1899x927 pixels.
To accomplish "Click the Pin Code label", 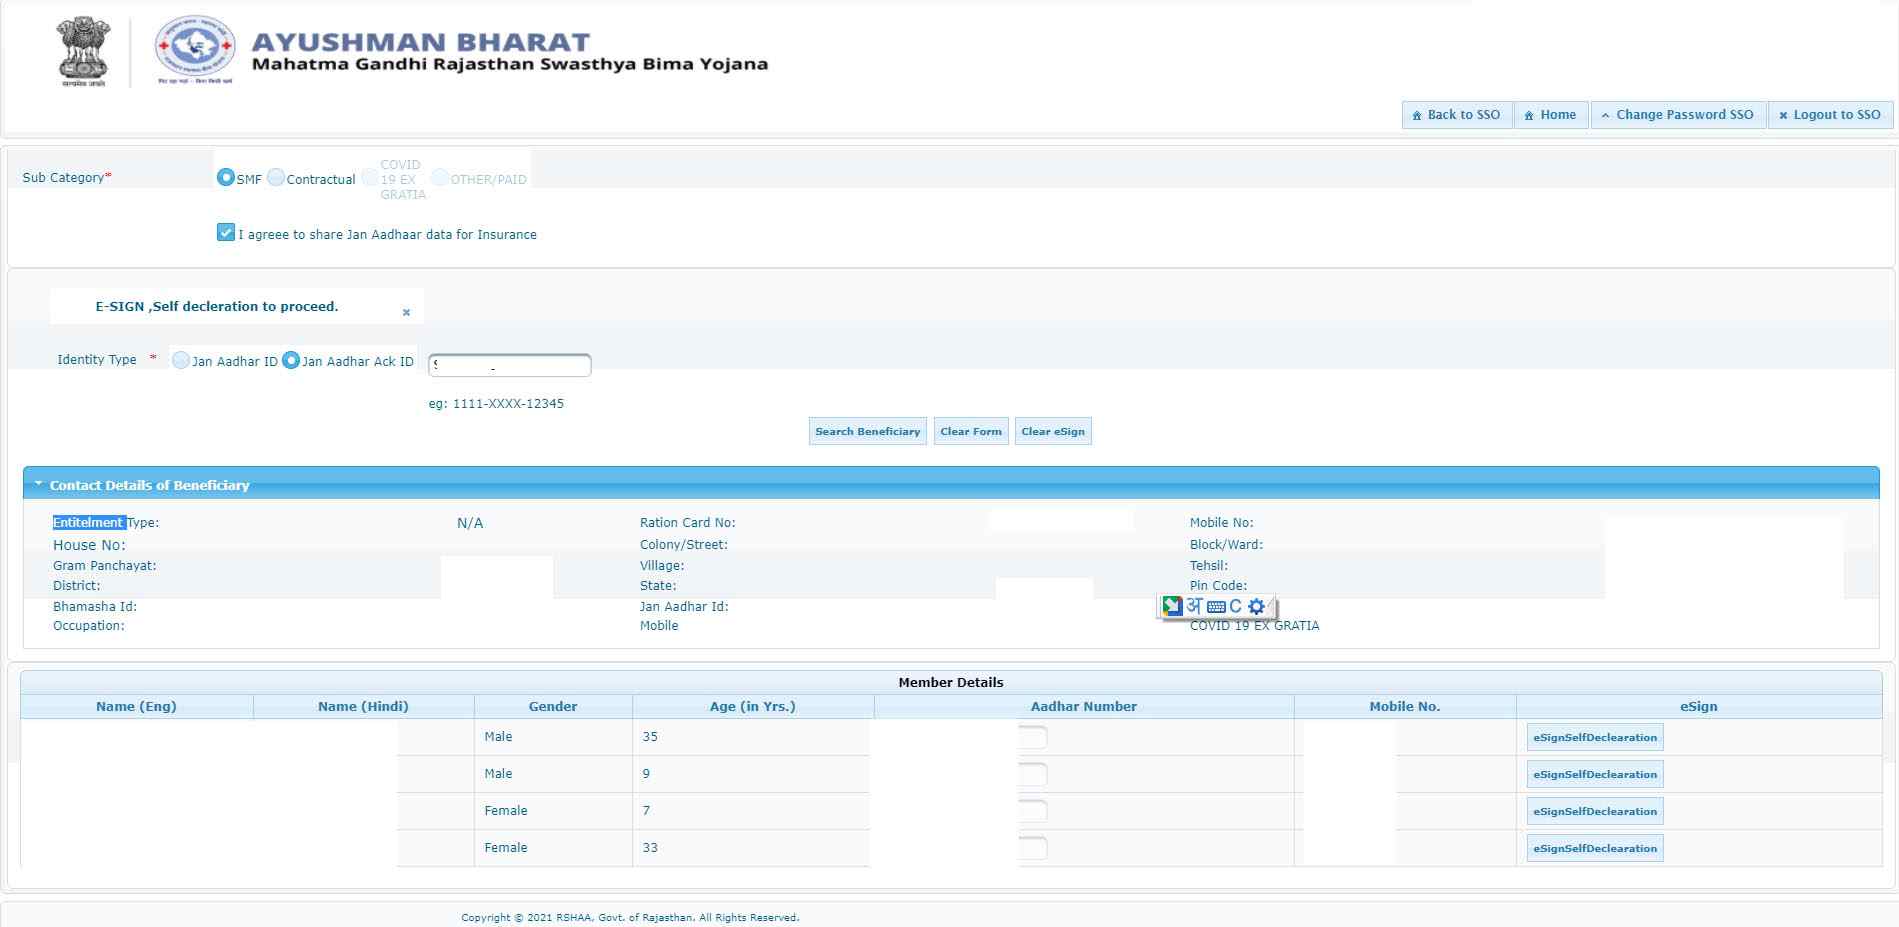I will pos(1218,586).
